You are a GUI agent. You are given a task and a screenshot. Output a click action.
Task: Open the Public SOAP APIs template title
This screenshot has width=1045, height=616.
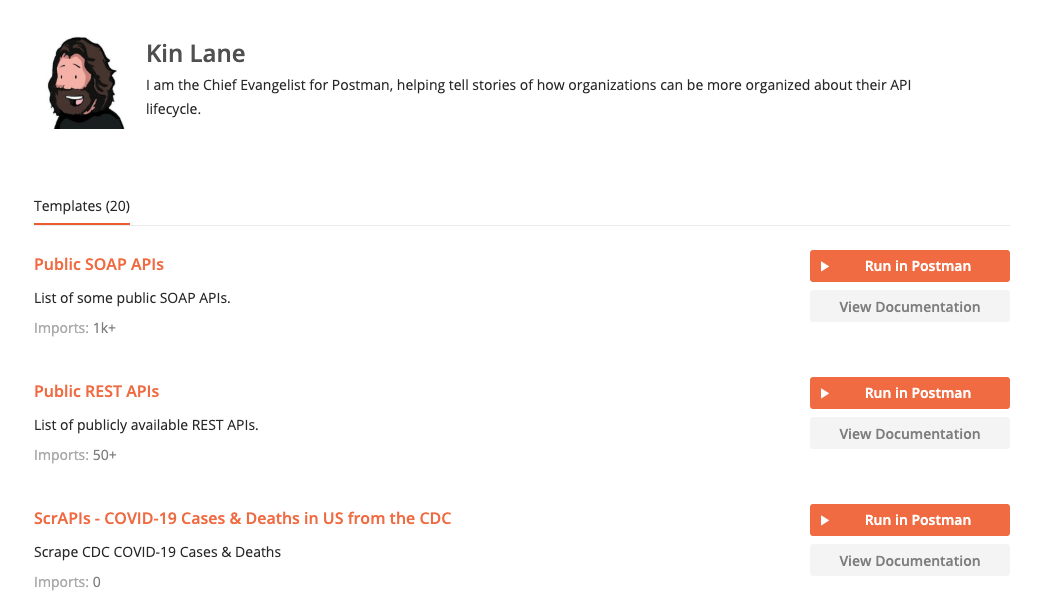pyautogui.click(x=99, y=264)
